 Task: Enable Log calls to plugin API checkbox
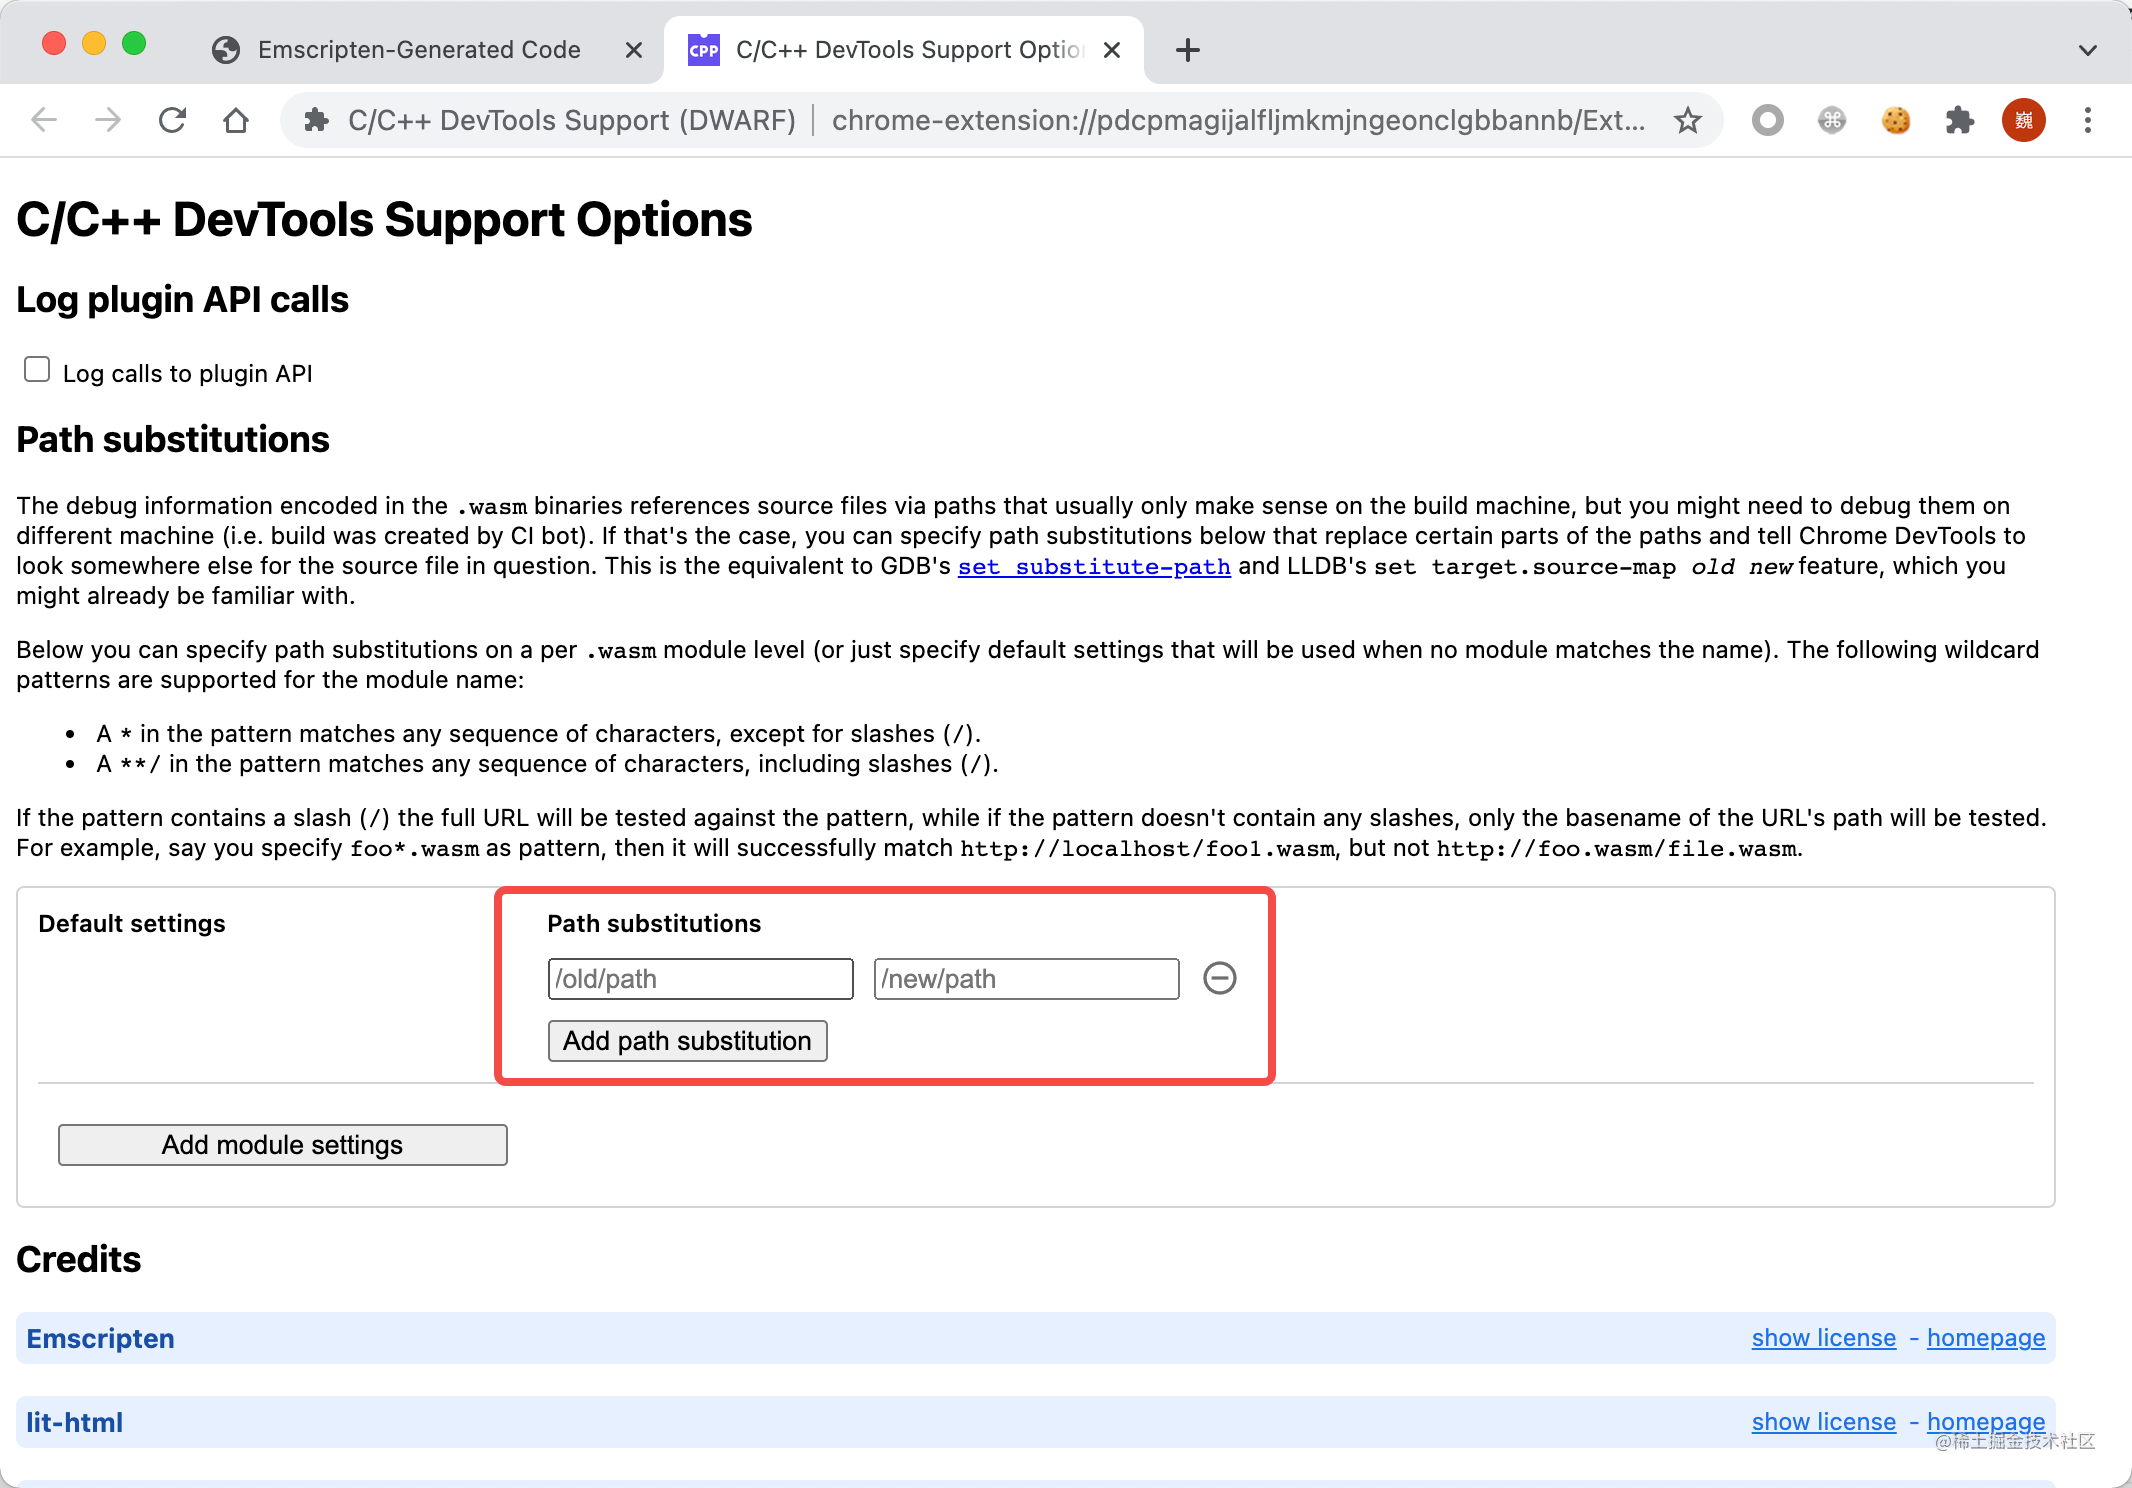tap(37, 370)
